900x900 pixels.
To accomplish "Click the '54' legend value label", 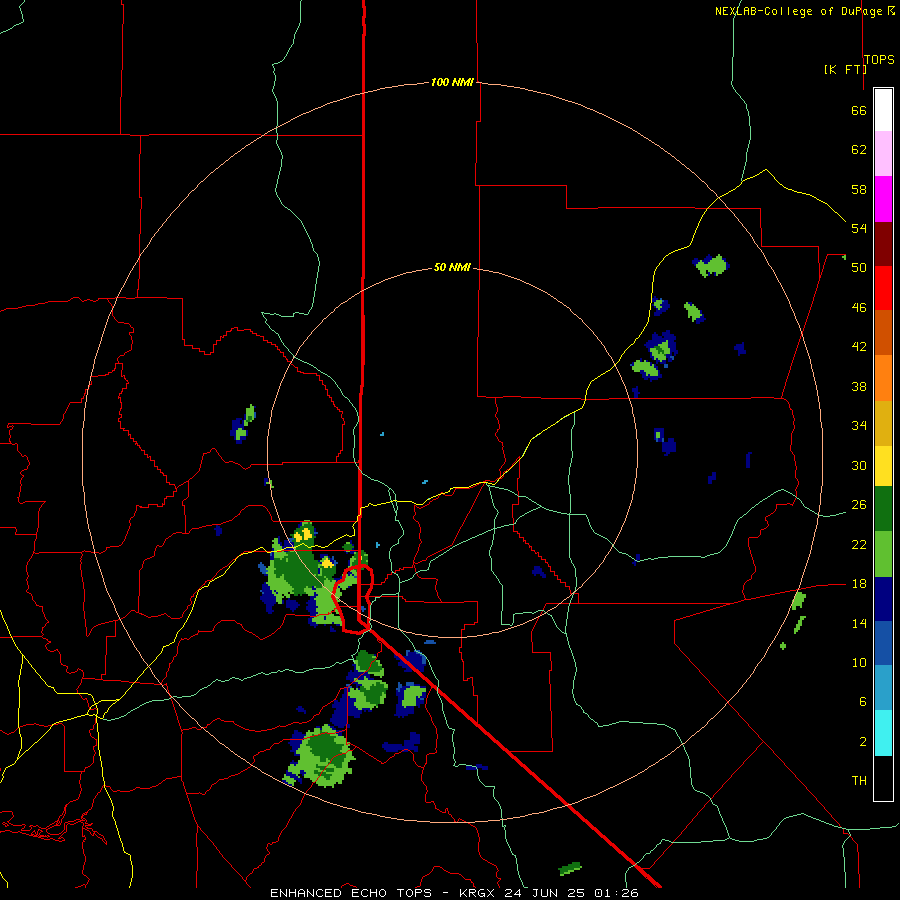I will pyautogui.click(x=859, y=228).
